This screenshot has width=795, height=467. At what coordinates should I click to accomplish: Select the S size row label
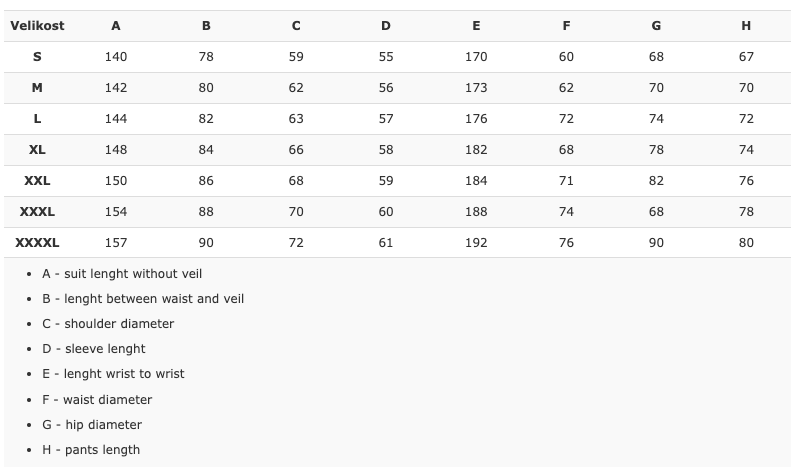[37, 57]
